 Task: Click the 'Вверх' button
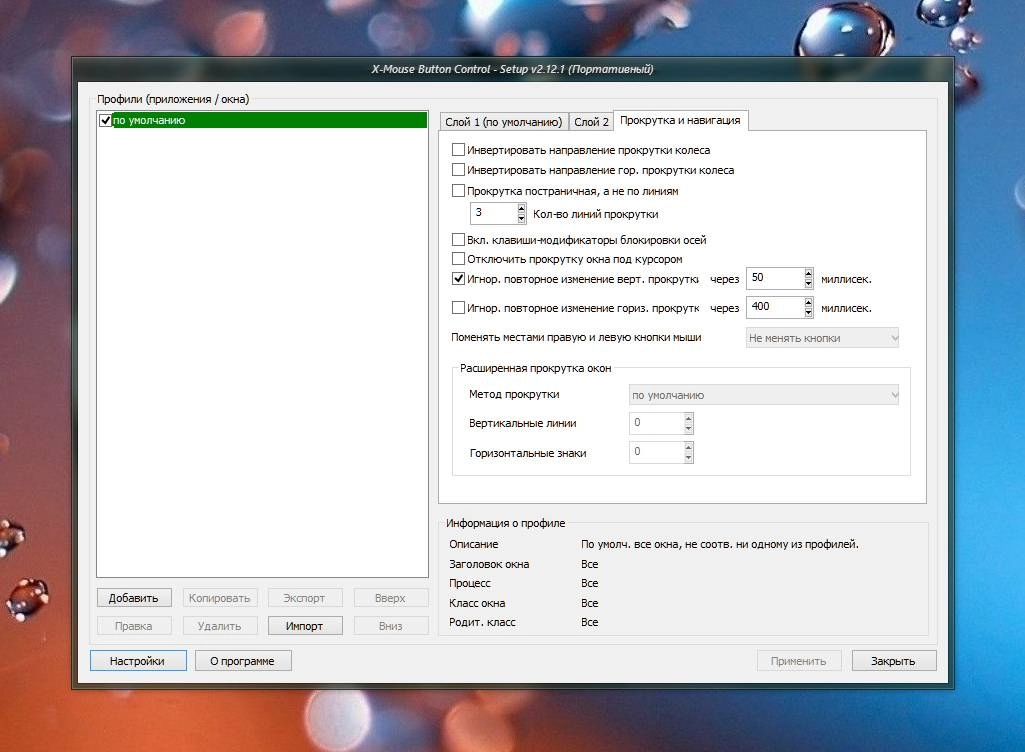[x=390, y=598]
